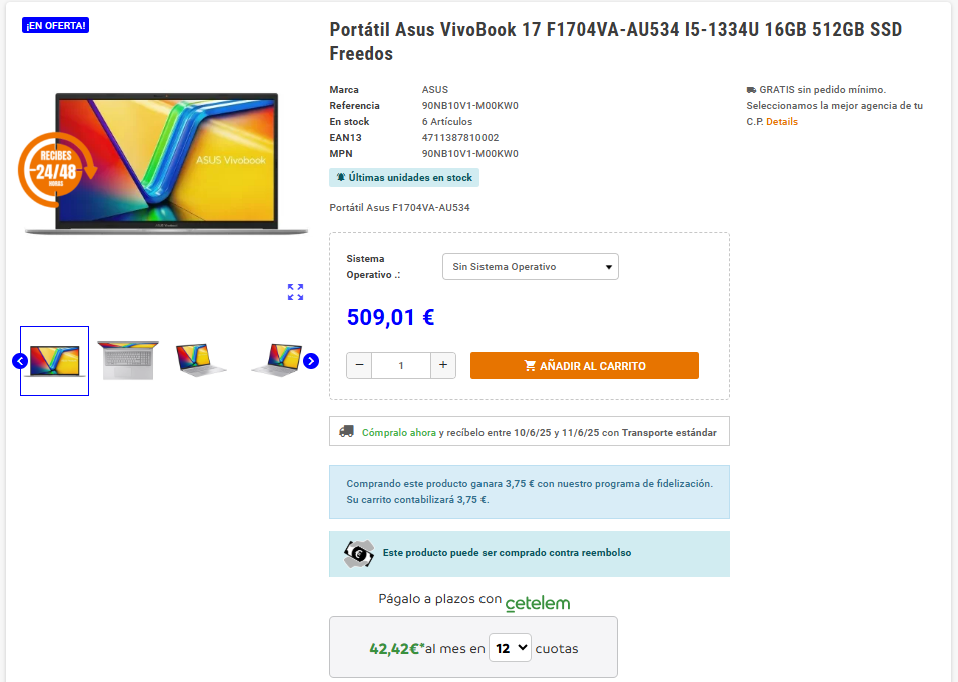
Task: Increase quantity with the plus button
Action: 443,365
